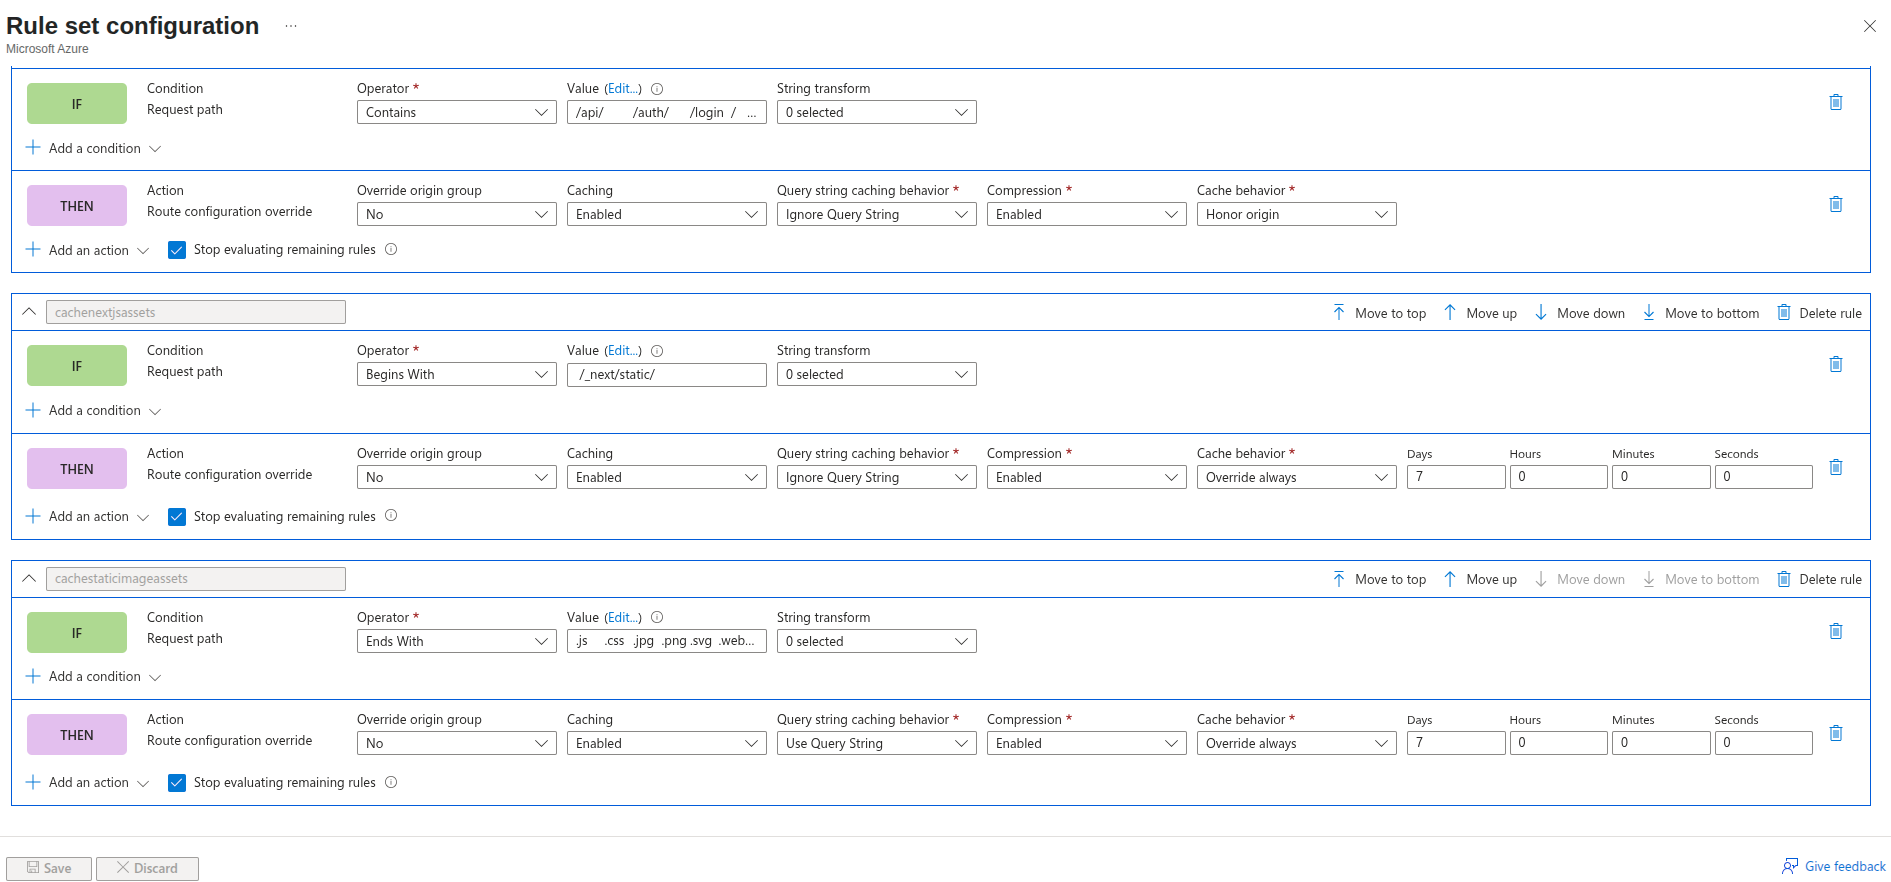Edit the /api/ /auth/ value list
The height and width of the screenshot is (882, 1891).
point(623,89)
